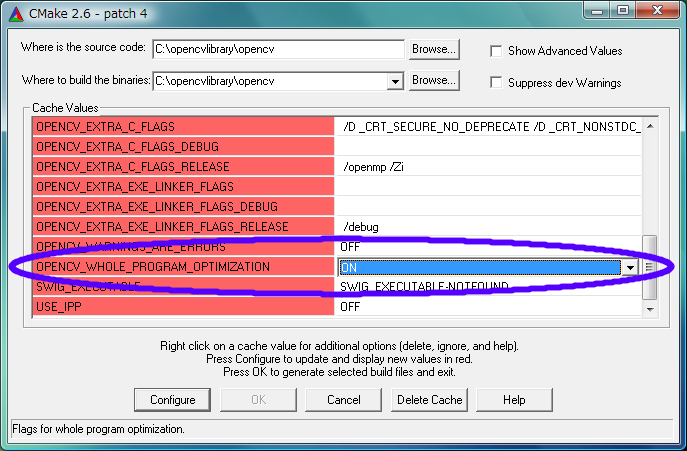Select OPENCV_EXTRA_EXE_LINKER_FLAGS_DEBUG row

pos(184,207)
